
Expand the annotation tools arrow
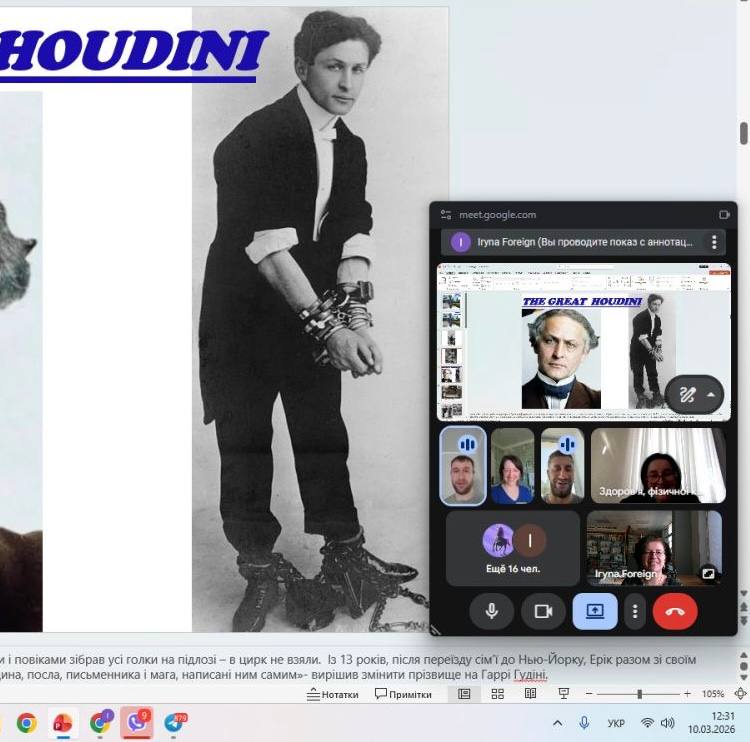tap(711, 394)
